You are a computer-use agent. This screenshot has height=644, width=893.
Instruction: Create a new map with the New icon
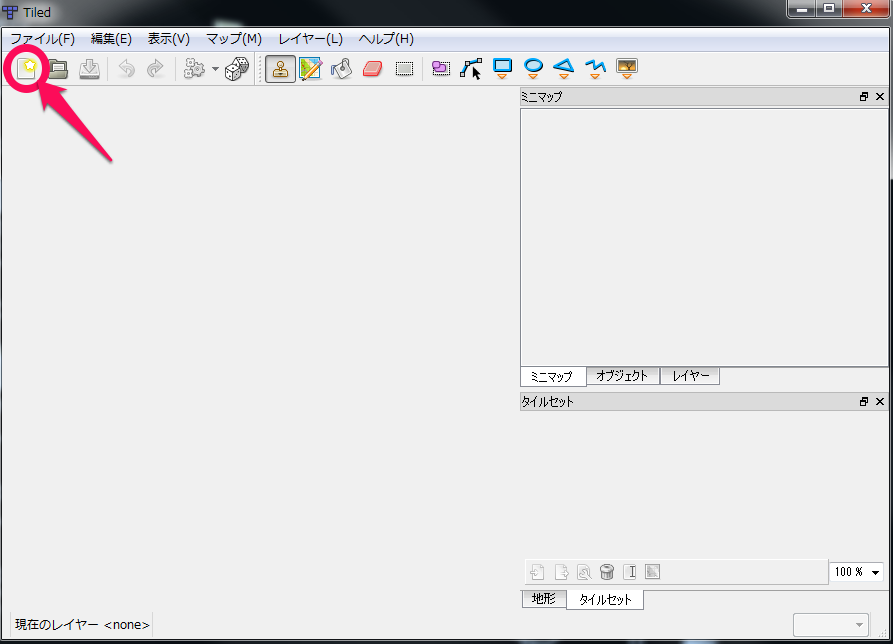click(26, 68)
